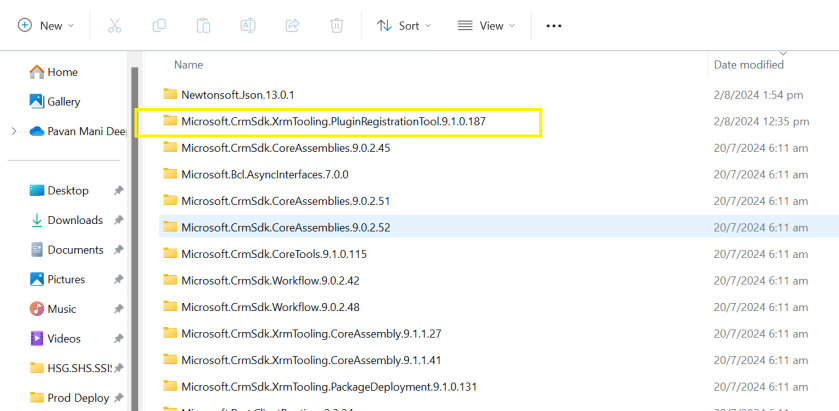839x411 pixels.
Task: Open the New item dropdown
Action: tap(45, 26)
